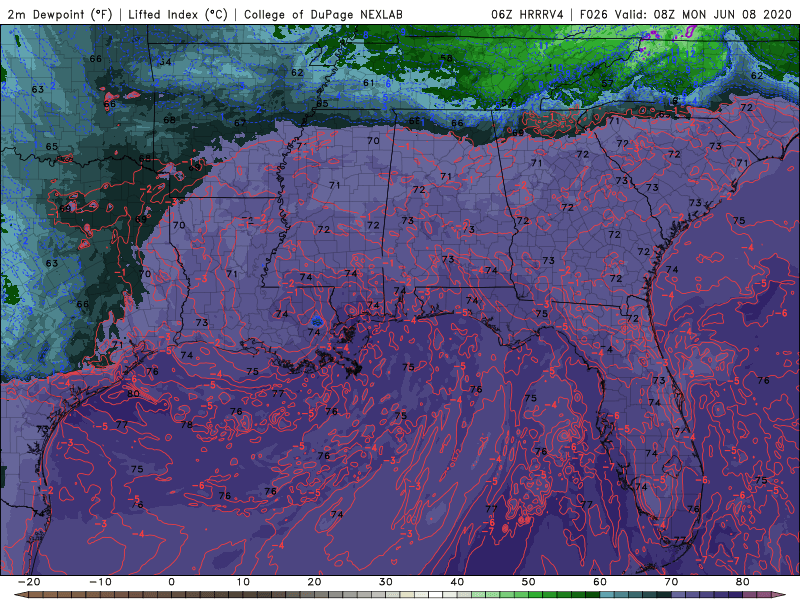
Task: Click the '50' tick label on color scale
Action: point(529,582)
